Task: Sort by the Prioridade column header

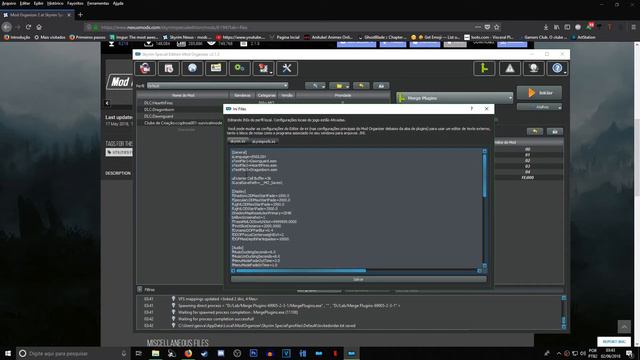Action: [342, 95]
